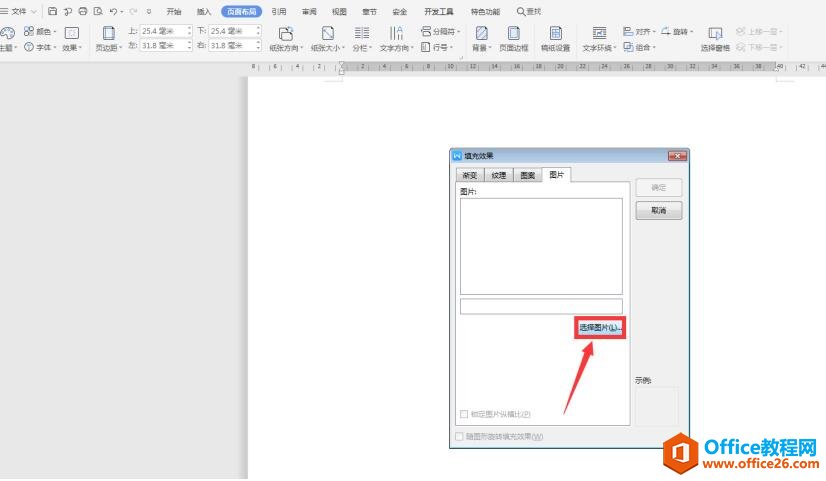Click the 选择窗格 selection pane icon
Viewport: 826px width, 481px height.
pos(715,34)
